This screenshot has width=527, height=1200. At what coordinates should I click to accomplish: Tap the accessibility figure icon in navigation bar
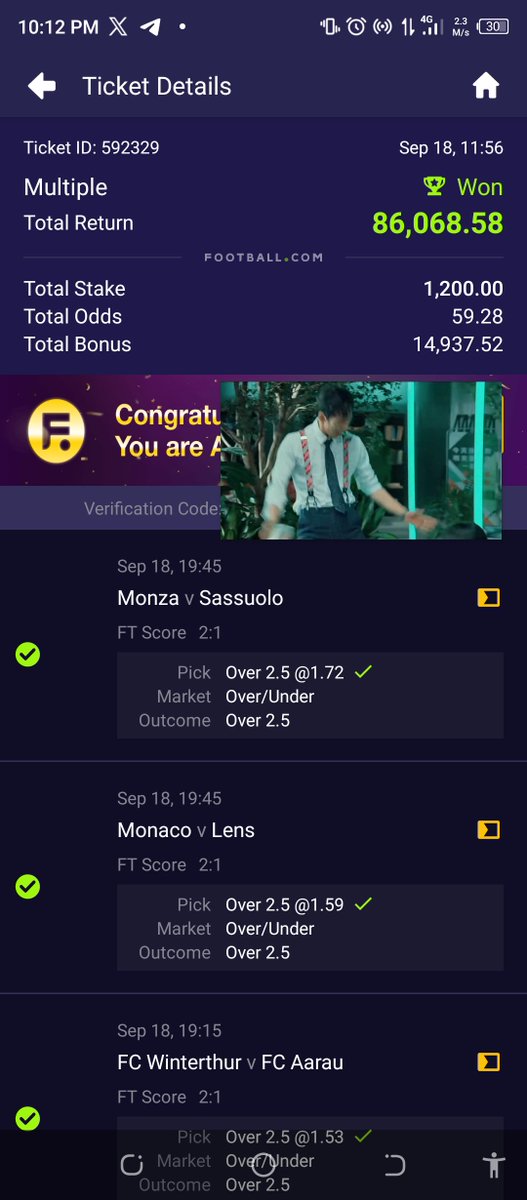pyautogui.click(x=493, y=1165)
